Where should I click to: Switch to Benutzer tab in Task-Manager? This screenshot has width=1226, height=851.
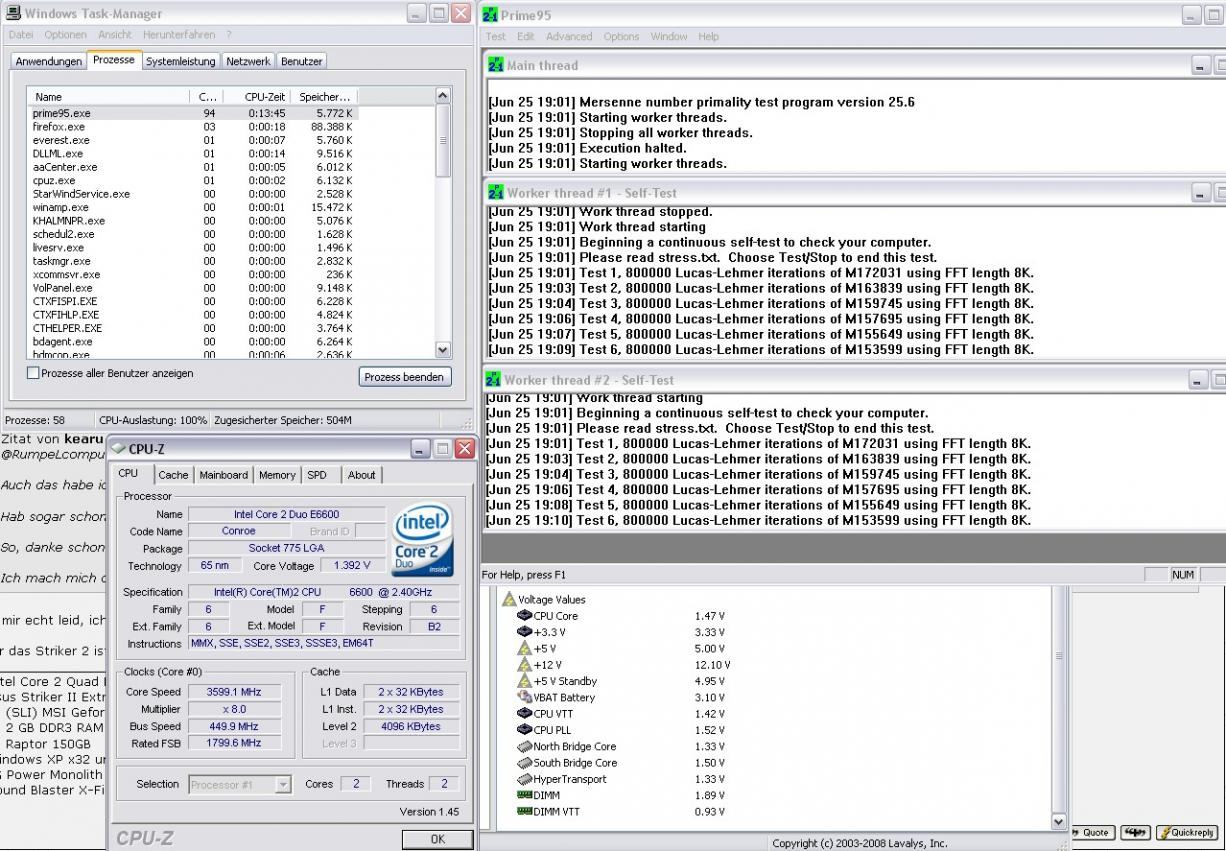[301, 61]
